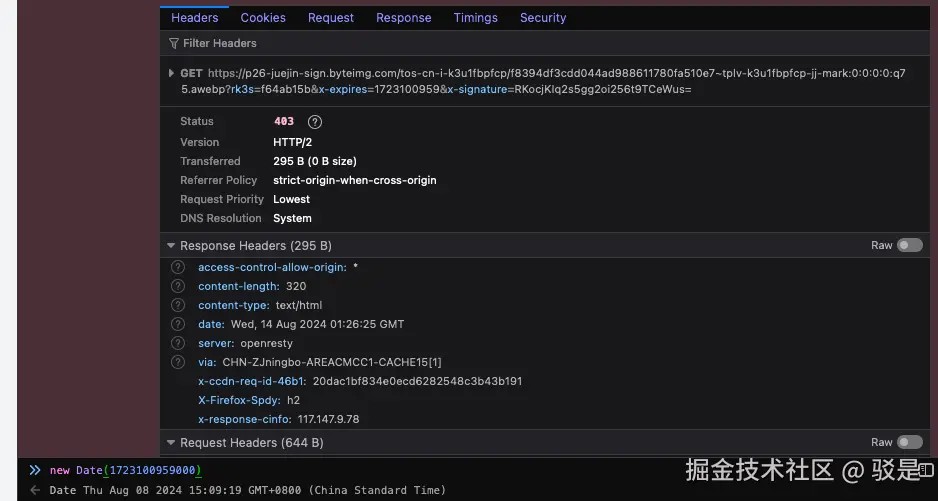This screenshot has width=938, height=501.
Task: Click the Filter Headers input field
Action: click(400, 43)
